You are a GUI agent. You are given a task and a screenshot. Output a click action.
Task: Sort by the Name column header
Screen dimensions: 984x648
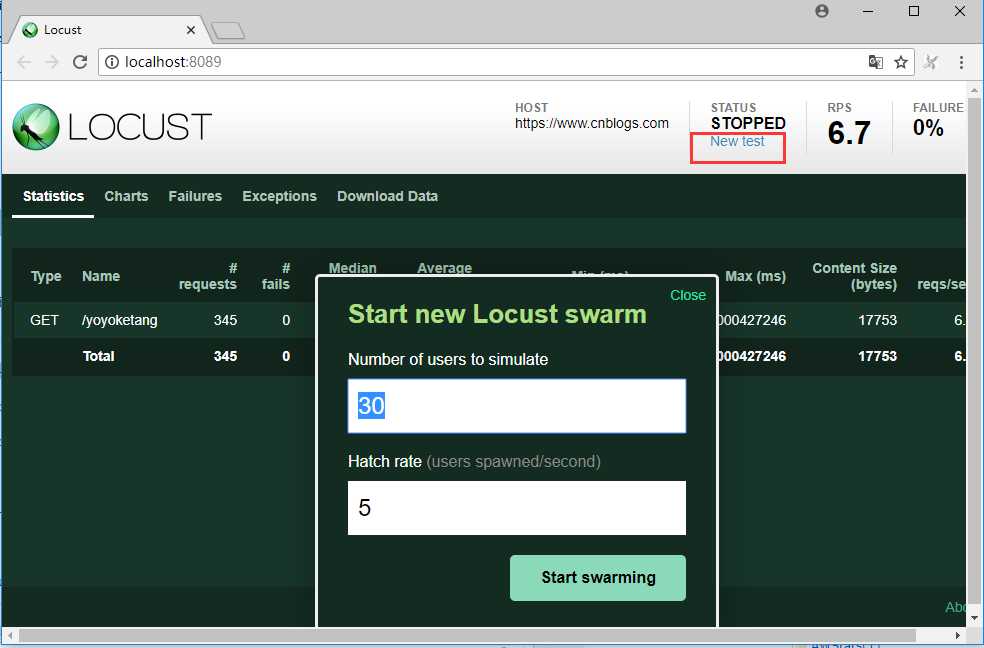point(100,277)
